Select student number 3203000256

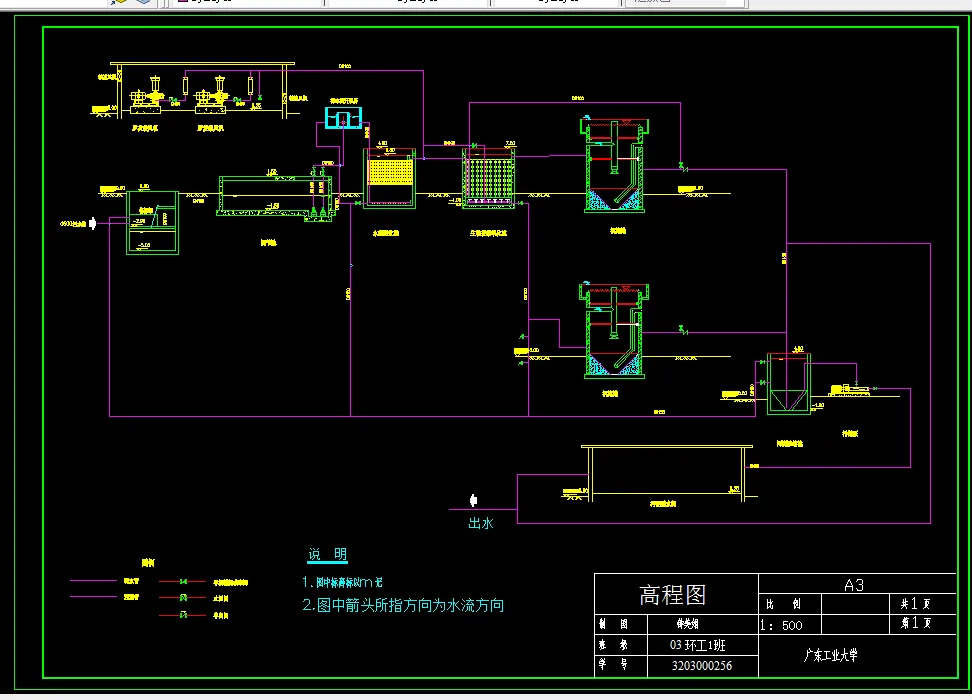click(x=702, y=666)
